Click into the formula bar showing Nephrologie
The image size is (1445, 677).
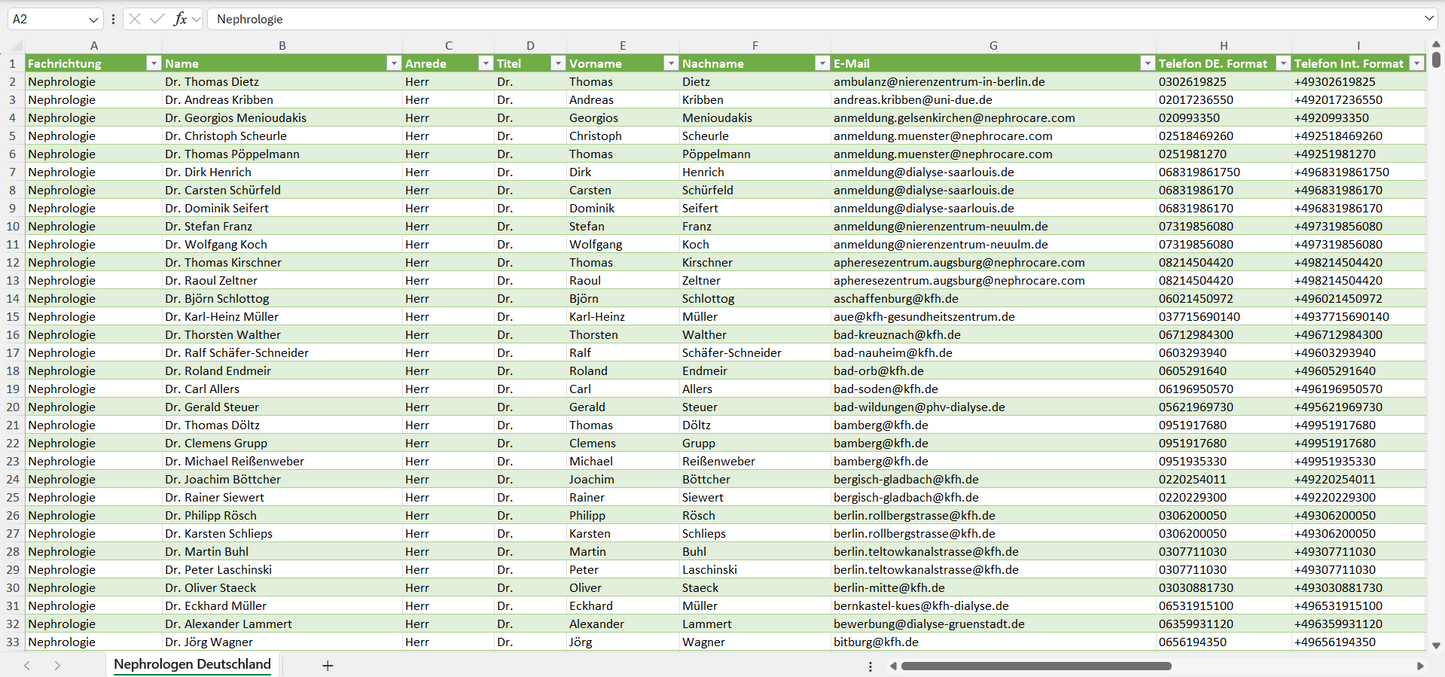click(800, 19)
